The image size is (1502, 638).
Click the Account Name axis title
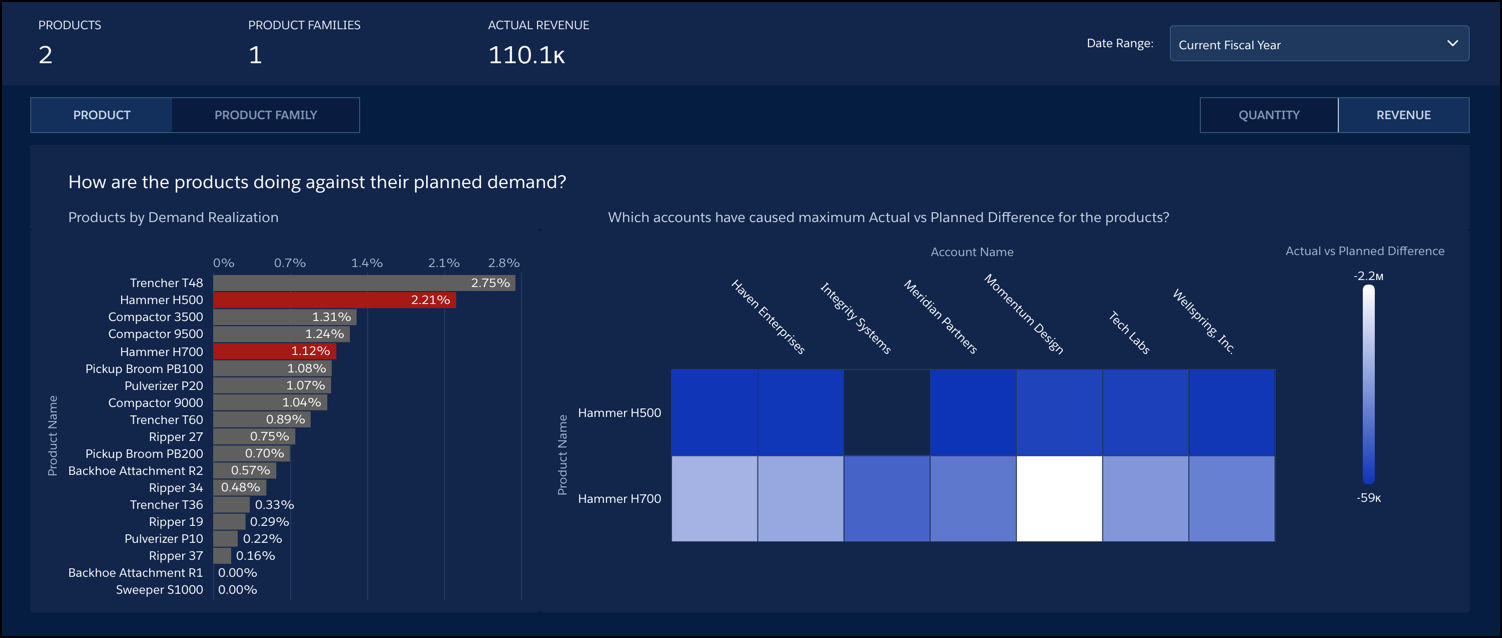click(972, 252)
